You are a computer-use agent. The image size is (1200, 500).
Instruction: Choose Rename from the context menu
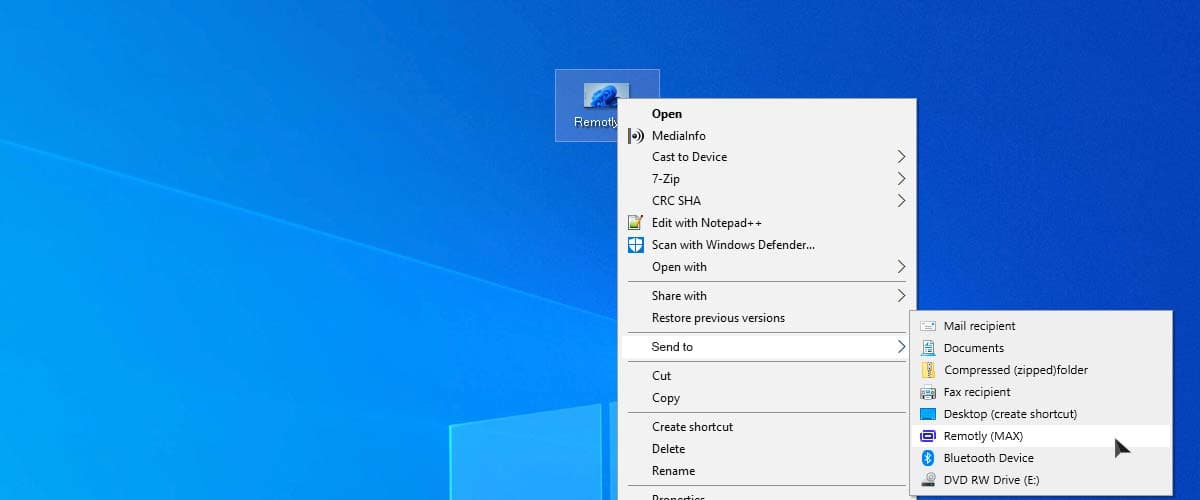pyautogui.click(x=767, y=471)
